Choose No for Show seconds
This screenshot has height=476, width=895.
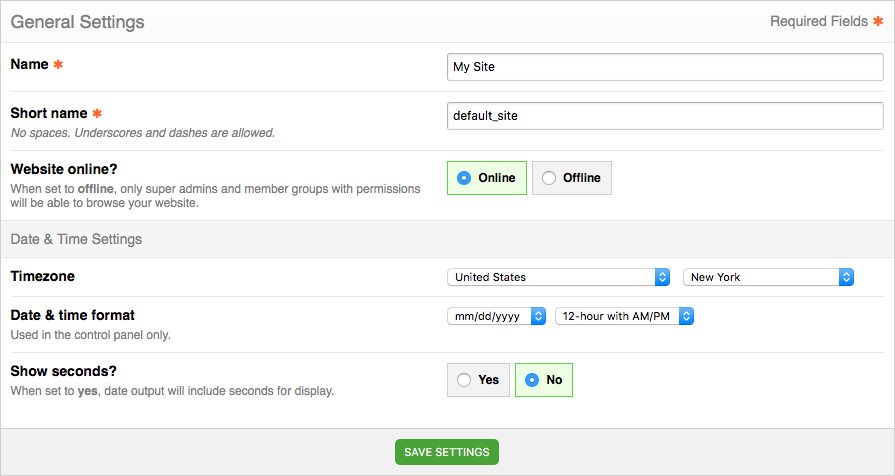click(543, 380)
